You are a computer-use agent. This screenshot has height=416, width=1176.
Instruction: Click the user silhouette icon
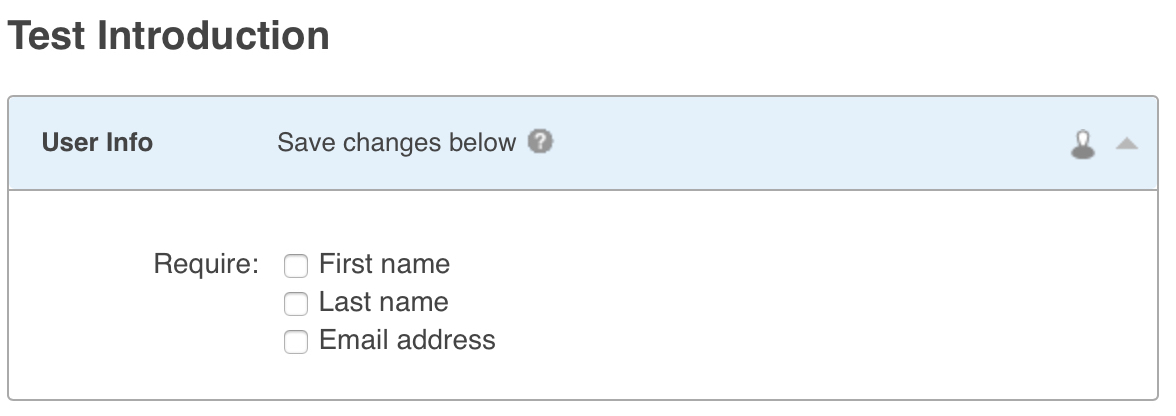(1082, 145)
